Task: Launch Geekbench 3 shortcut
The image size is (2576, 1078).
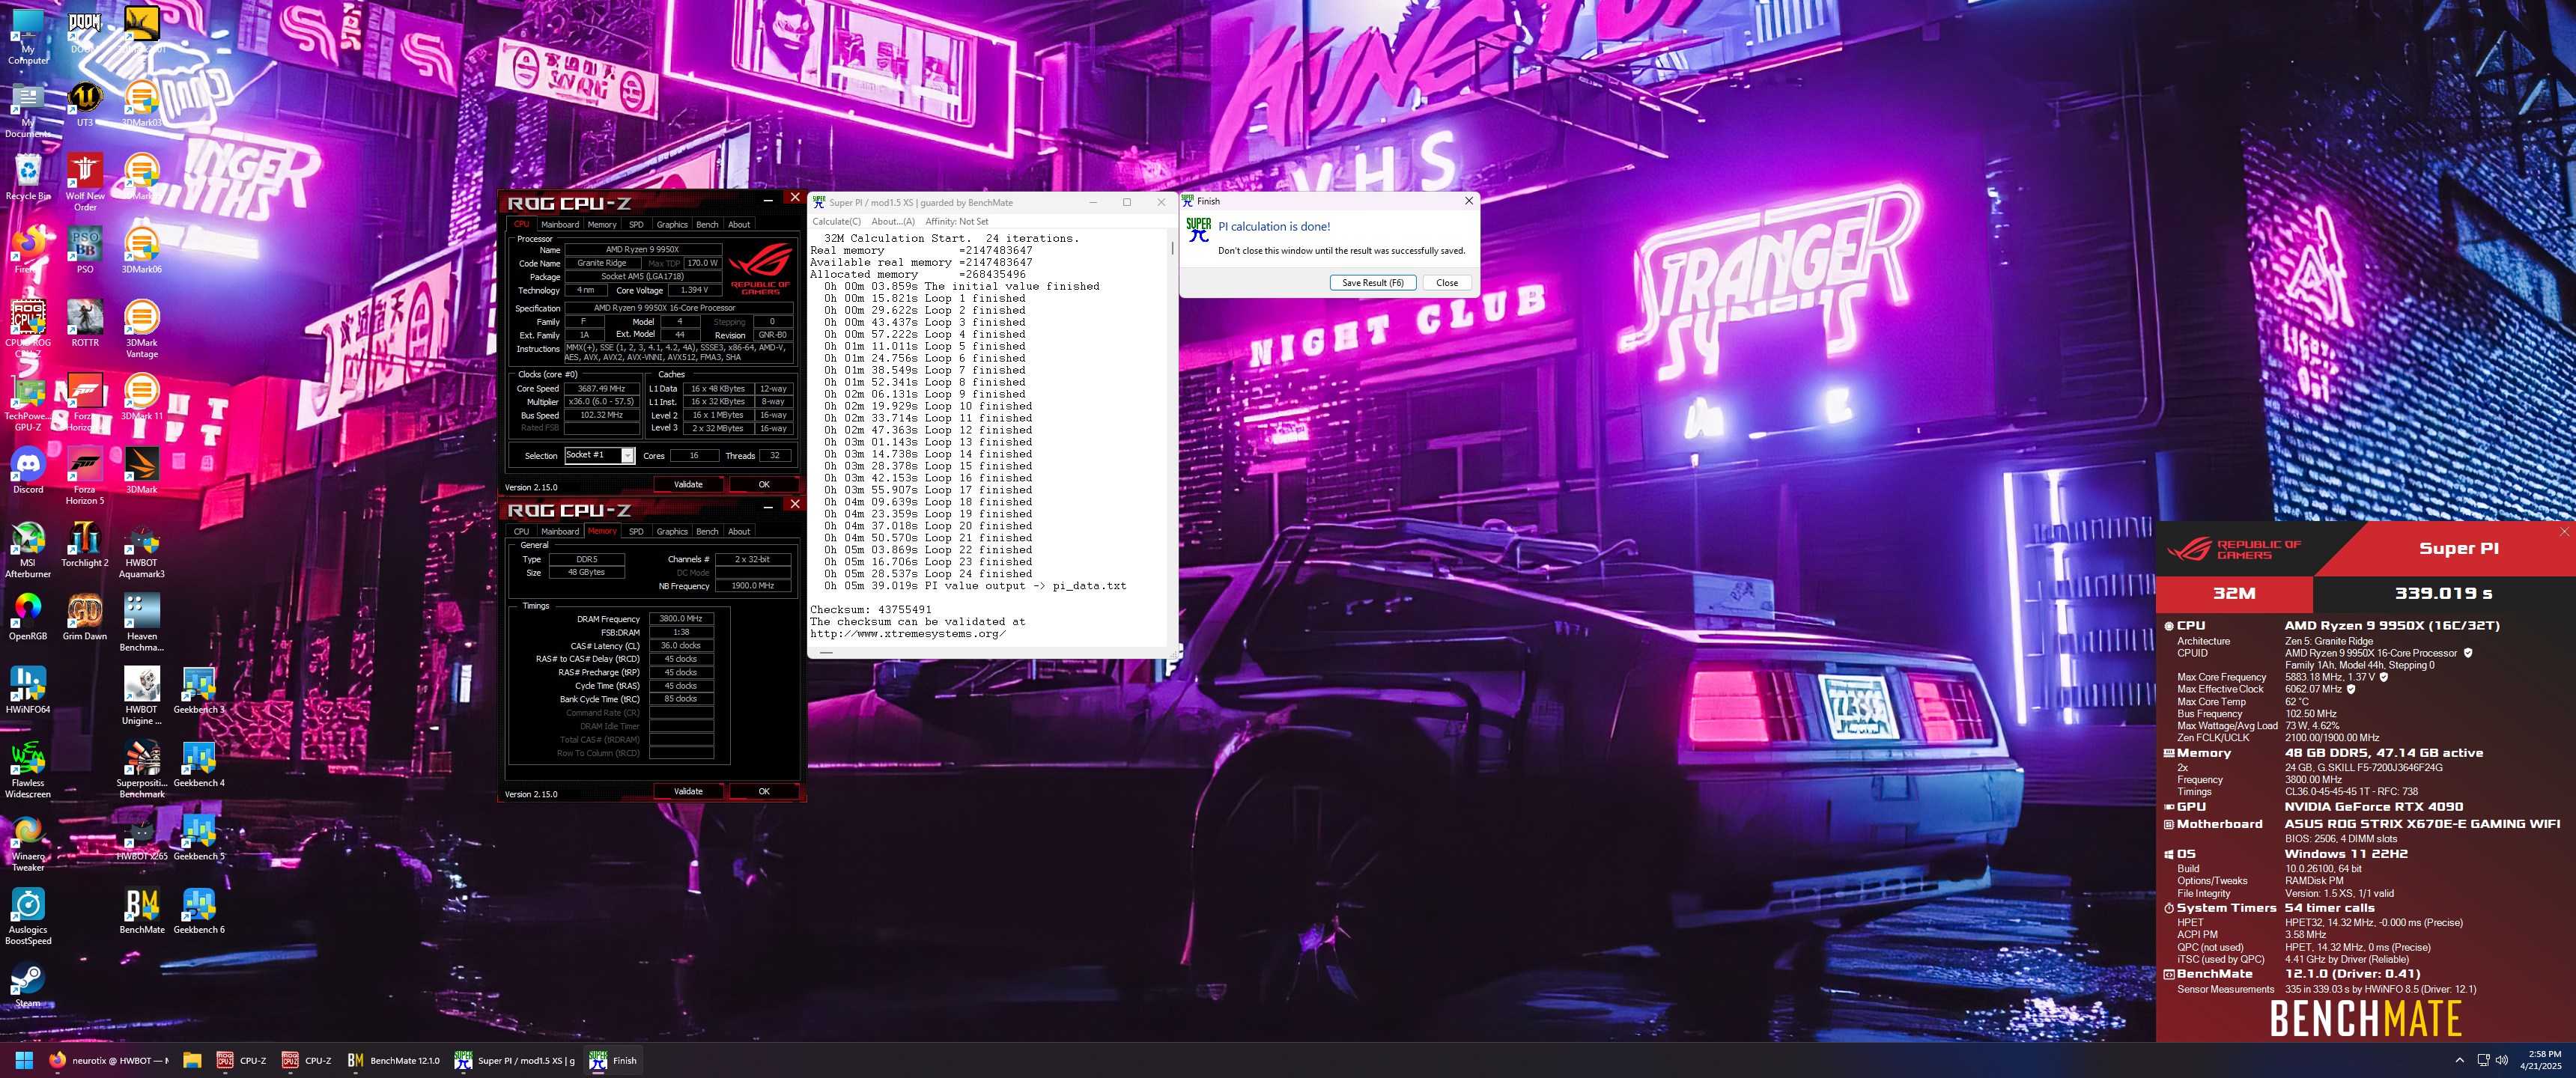Action: pos(199,690)
